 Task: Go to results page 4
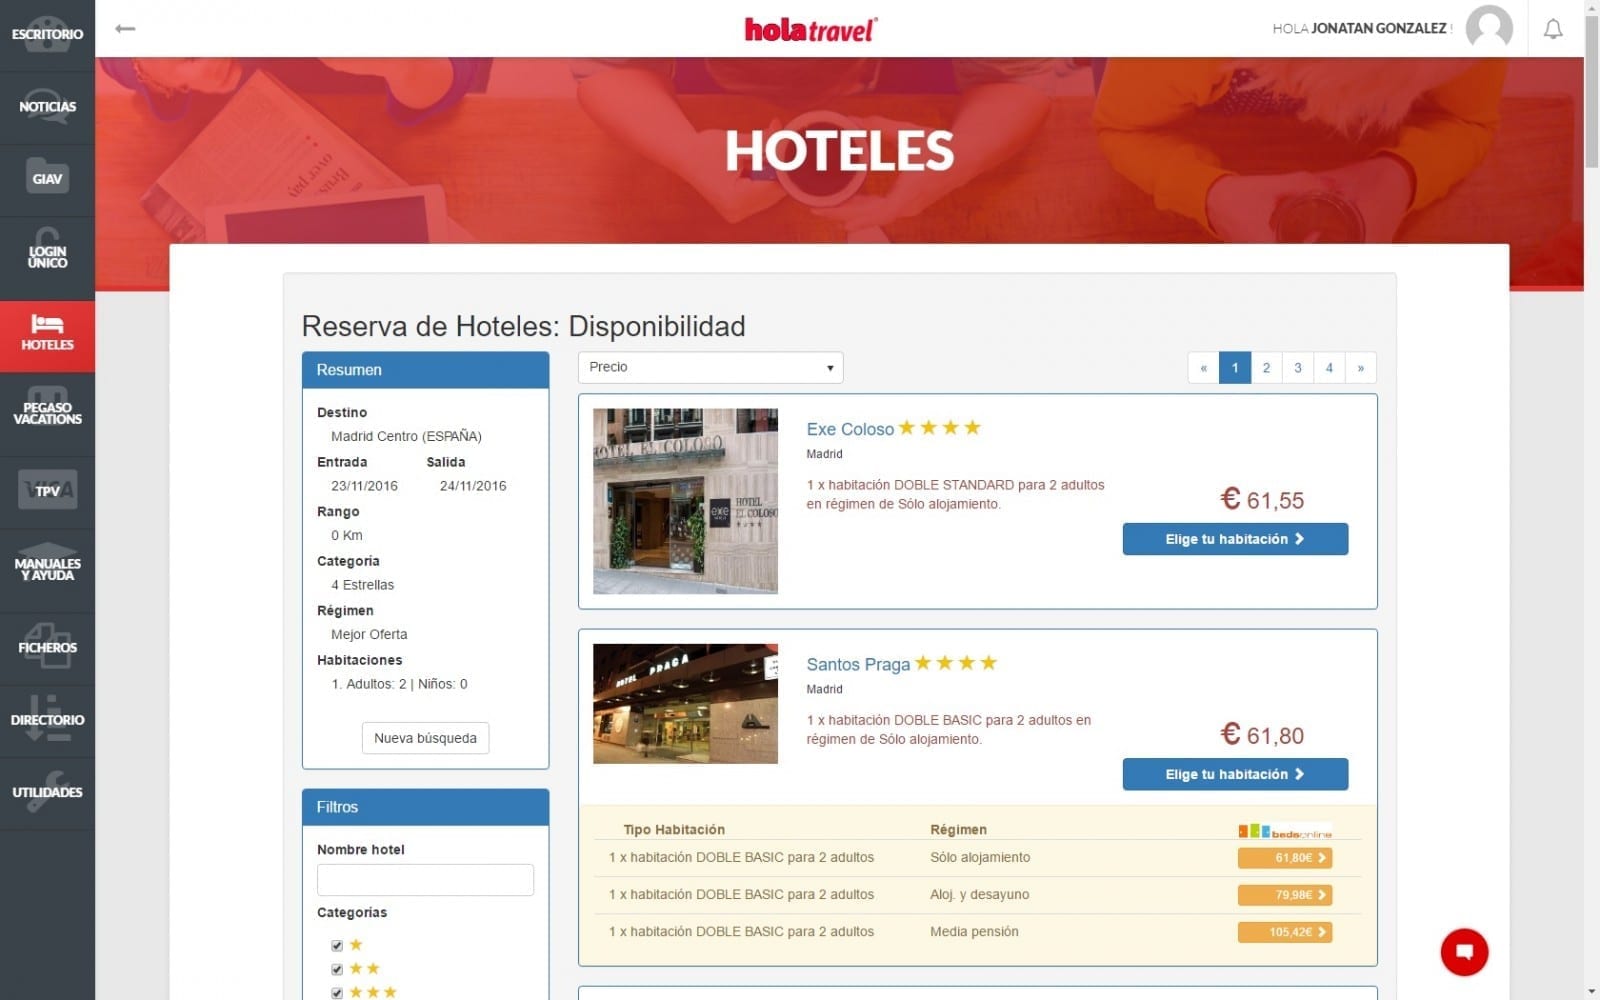1329,368
